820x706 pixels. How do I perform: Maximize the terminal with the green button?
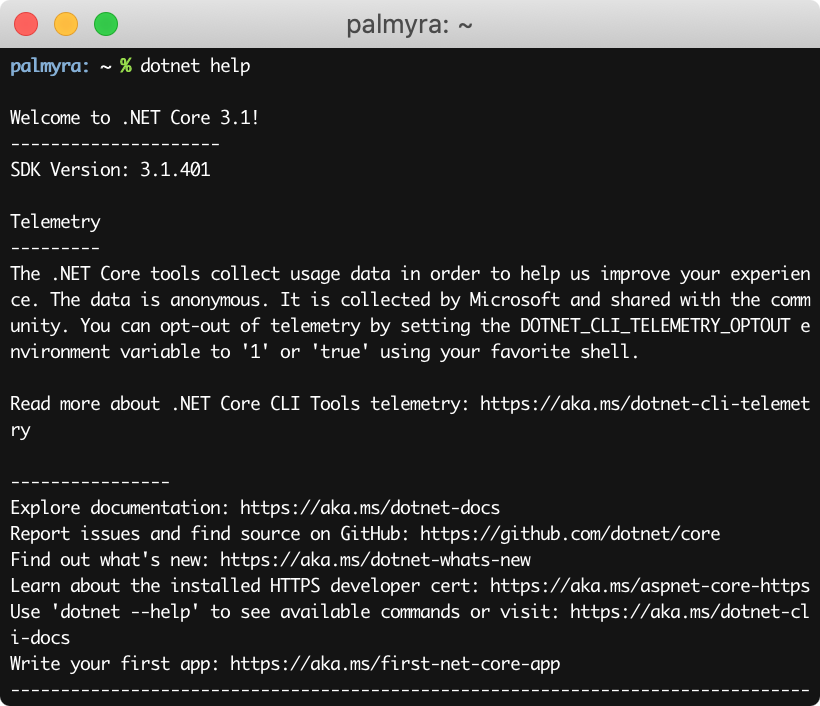coord(106,24)
